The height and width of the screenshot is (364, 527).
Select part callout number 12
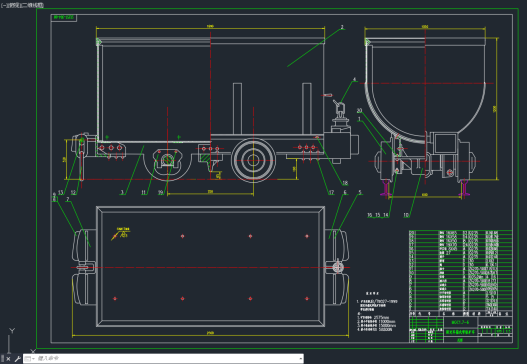point(73,193)
